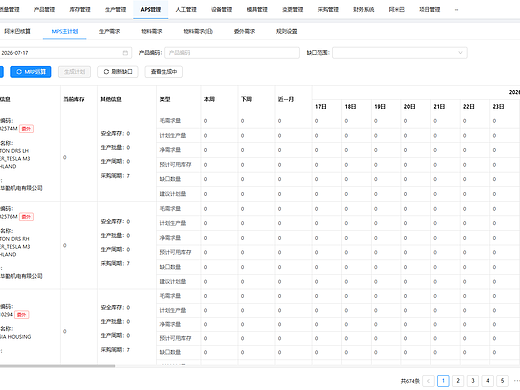Open the 生产管理 top menu
Image resolution: width=520 pixels, height=390 pixels.
(x=115, y=10)
